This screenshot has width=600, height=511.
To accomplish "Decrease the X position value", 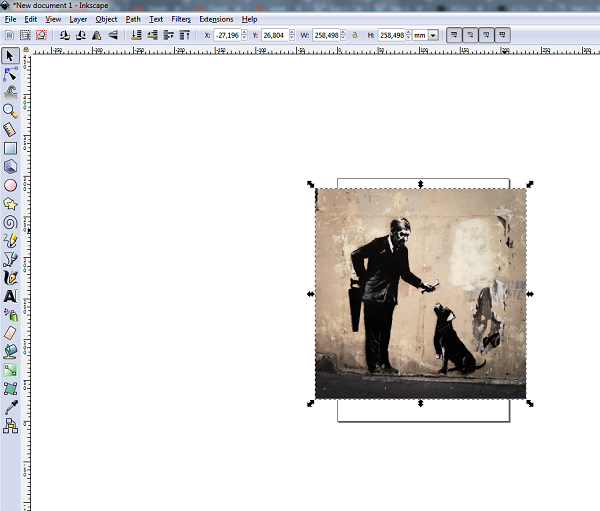I will click(x=245, y=38).
